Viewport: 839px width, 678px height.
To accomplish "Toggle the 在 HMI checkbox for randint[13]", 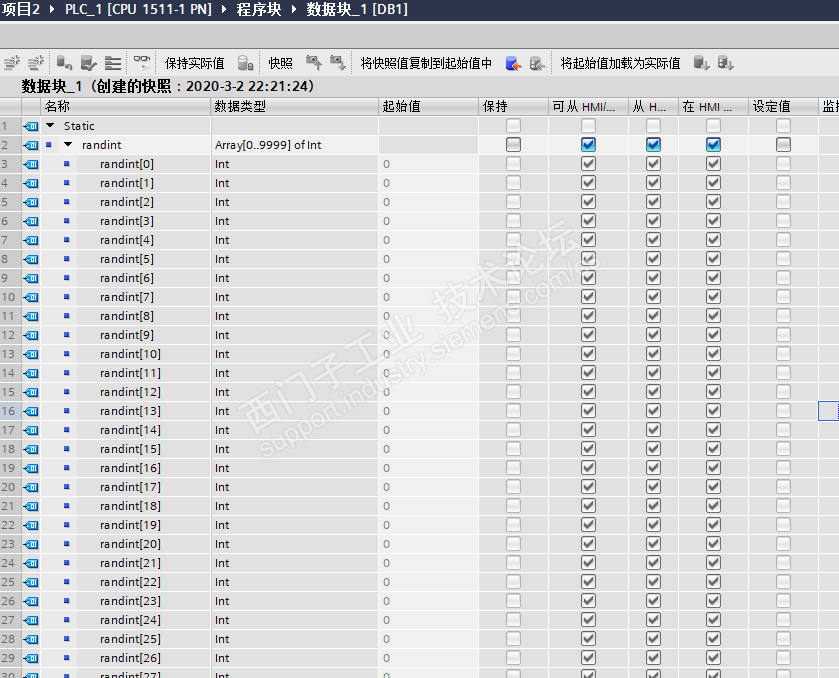I will pos(713,410).
